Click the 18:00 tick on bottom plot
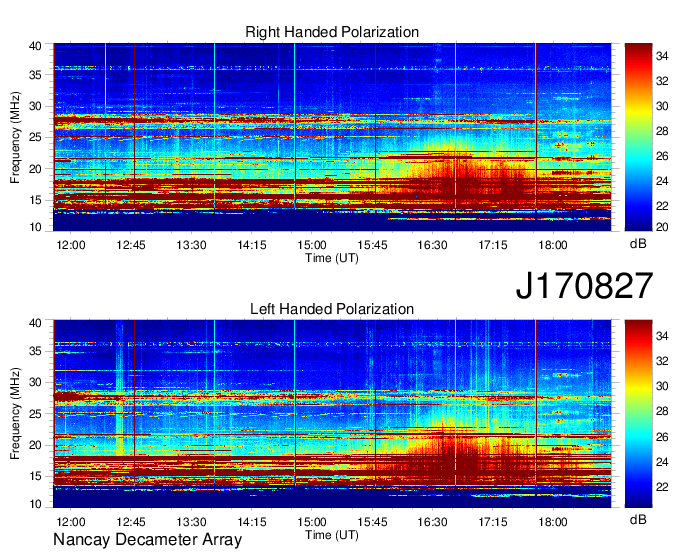 pos(553,522)
